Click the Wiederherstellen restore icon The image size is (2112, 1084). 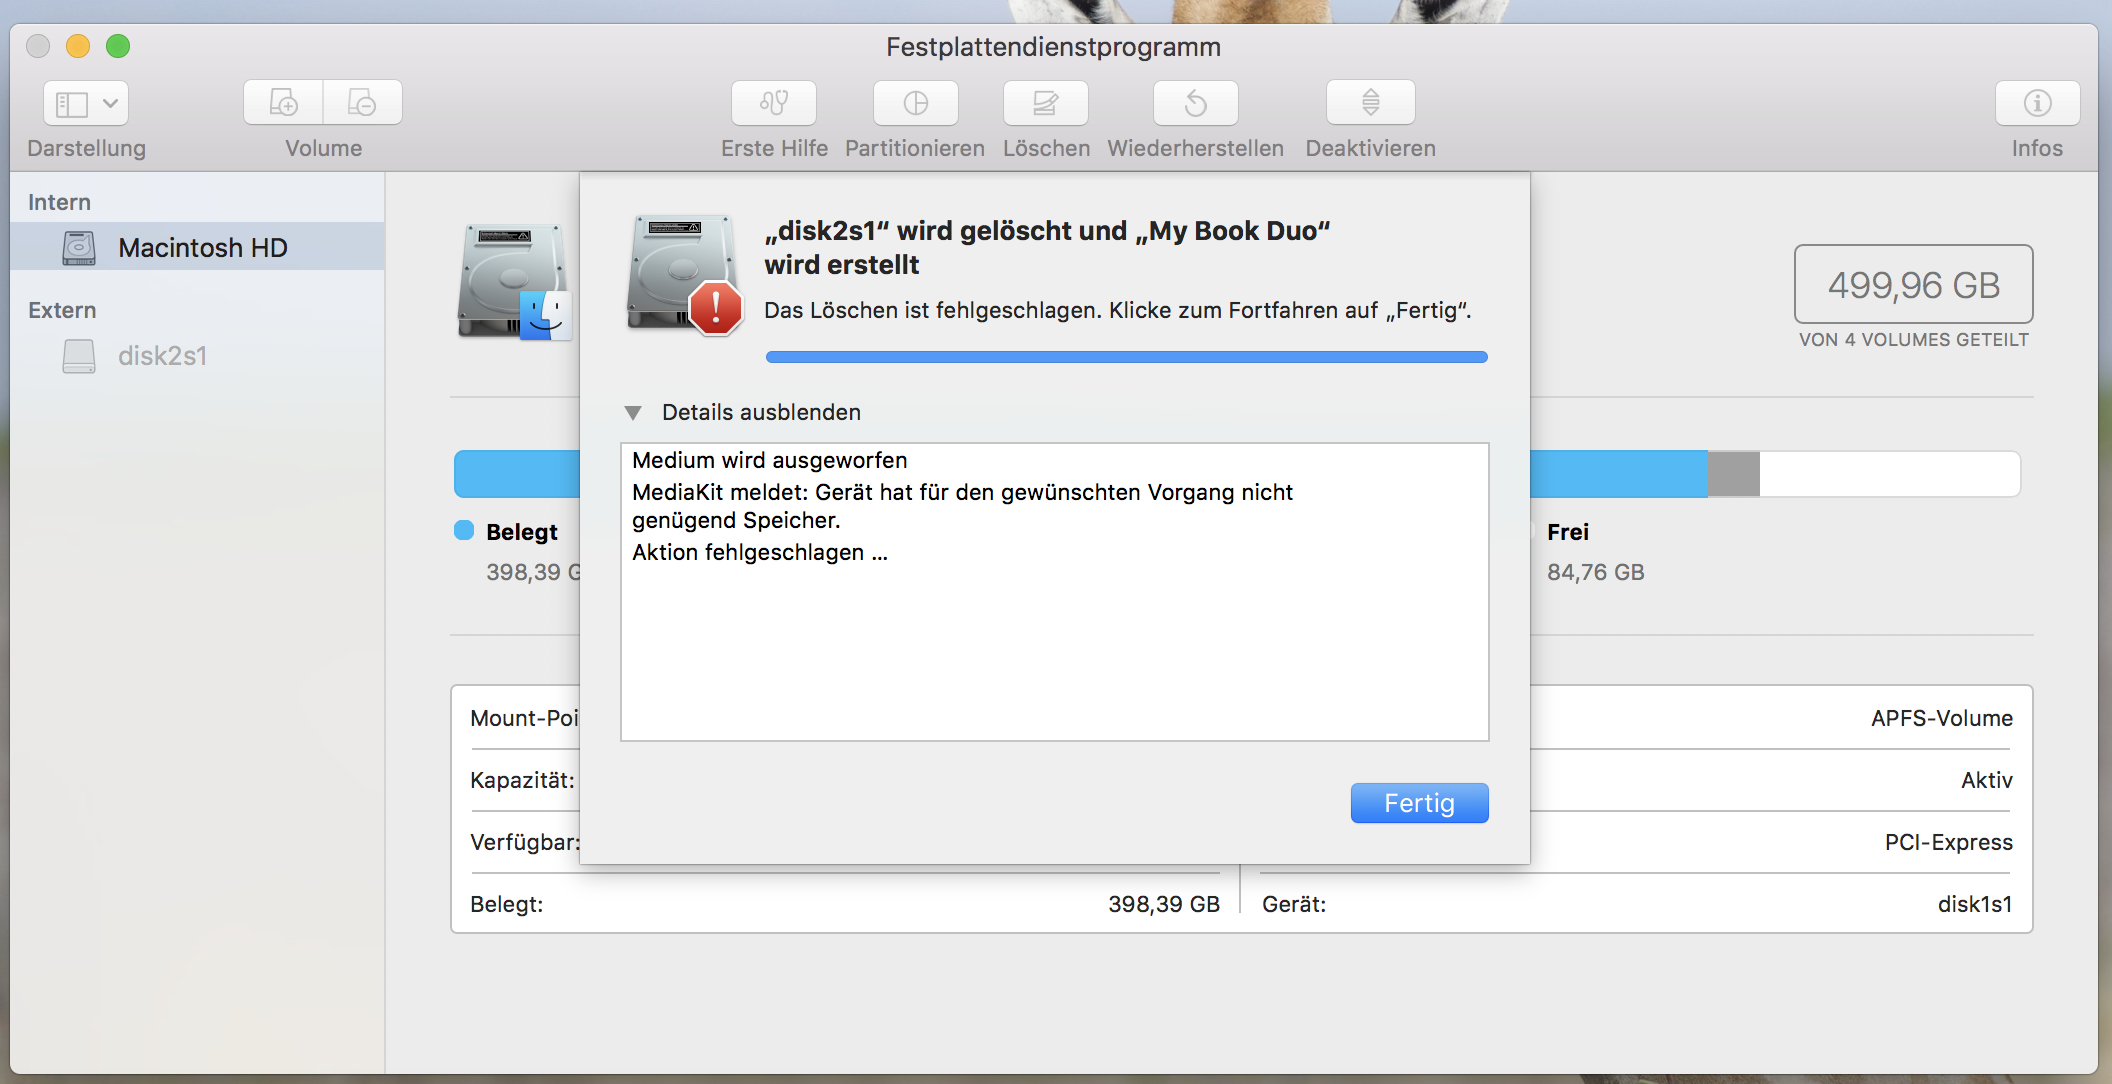[1195, 103]
